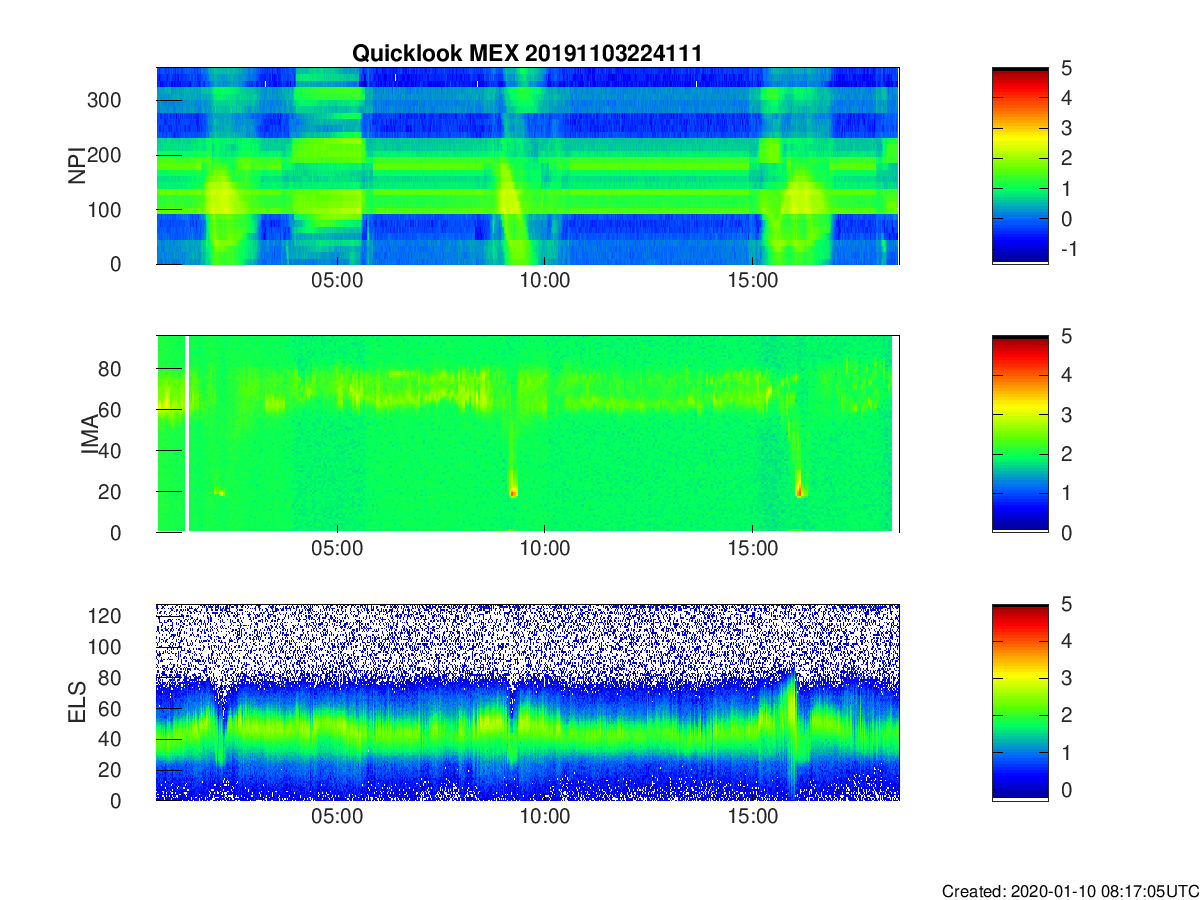Click the 05:00 tick under the IMA plot

pos(337,548)
